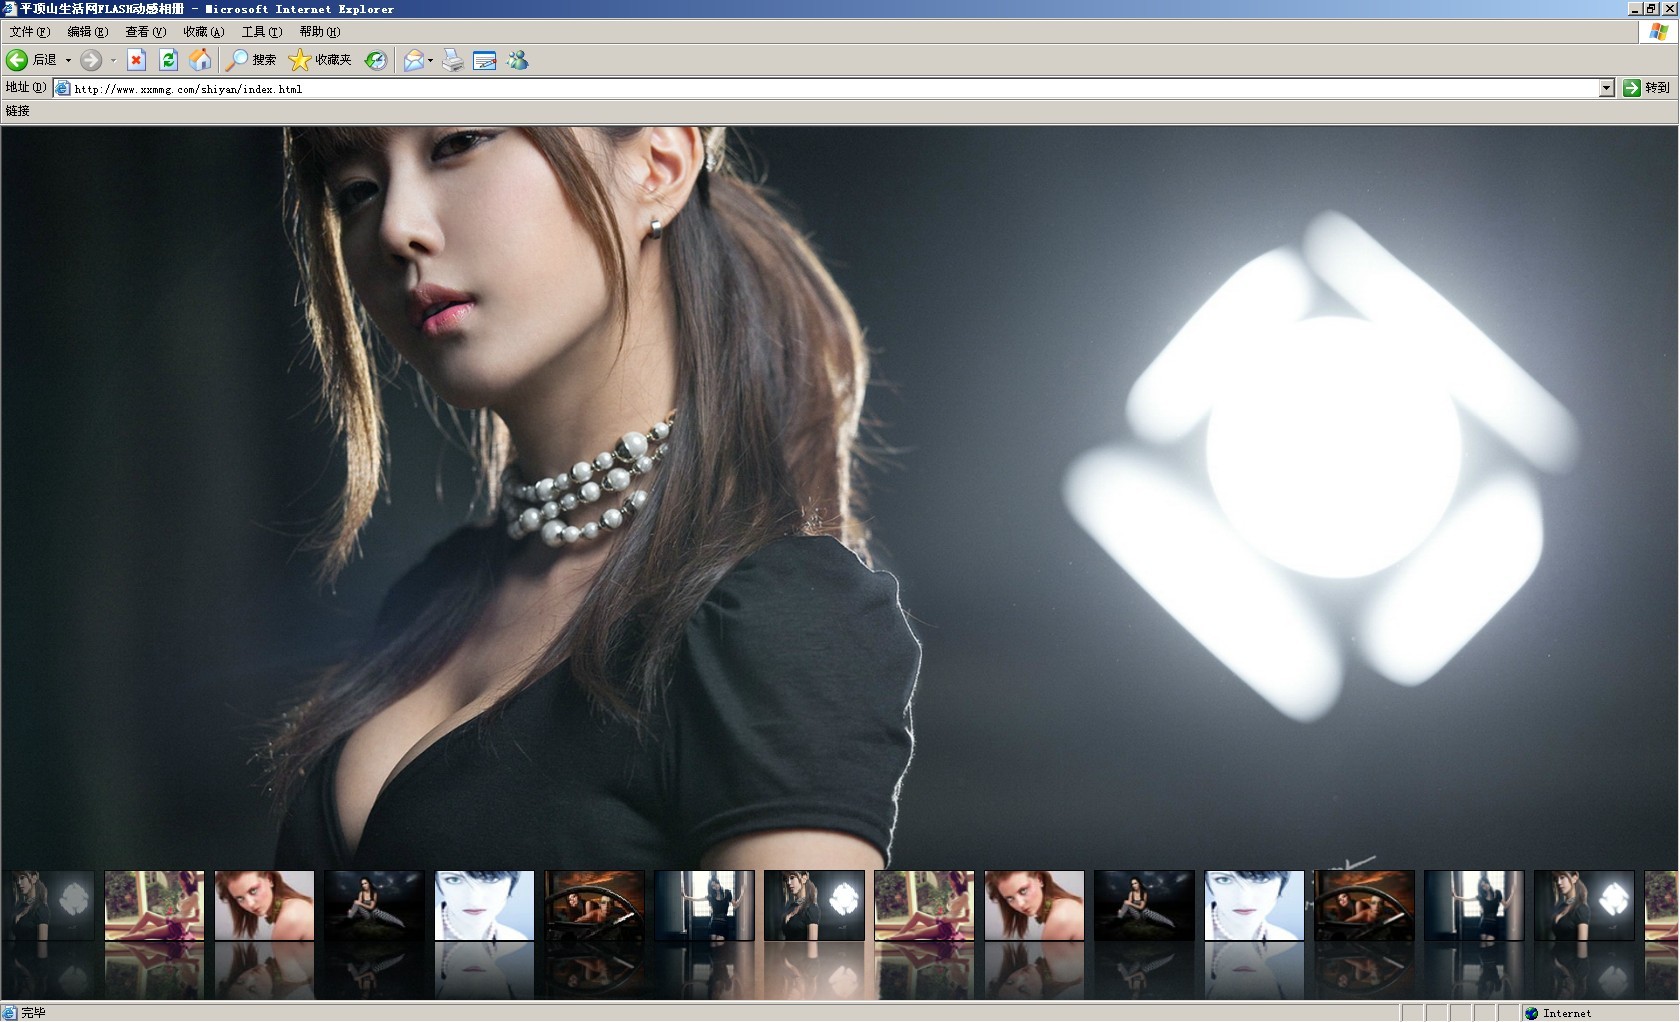Print the page using the printer icon
The image size is (1680, 1022).
tap(453, 60)
